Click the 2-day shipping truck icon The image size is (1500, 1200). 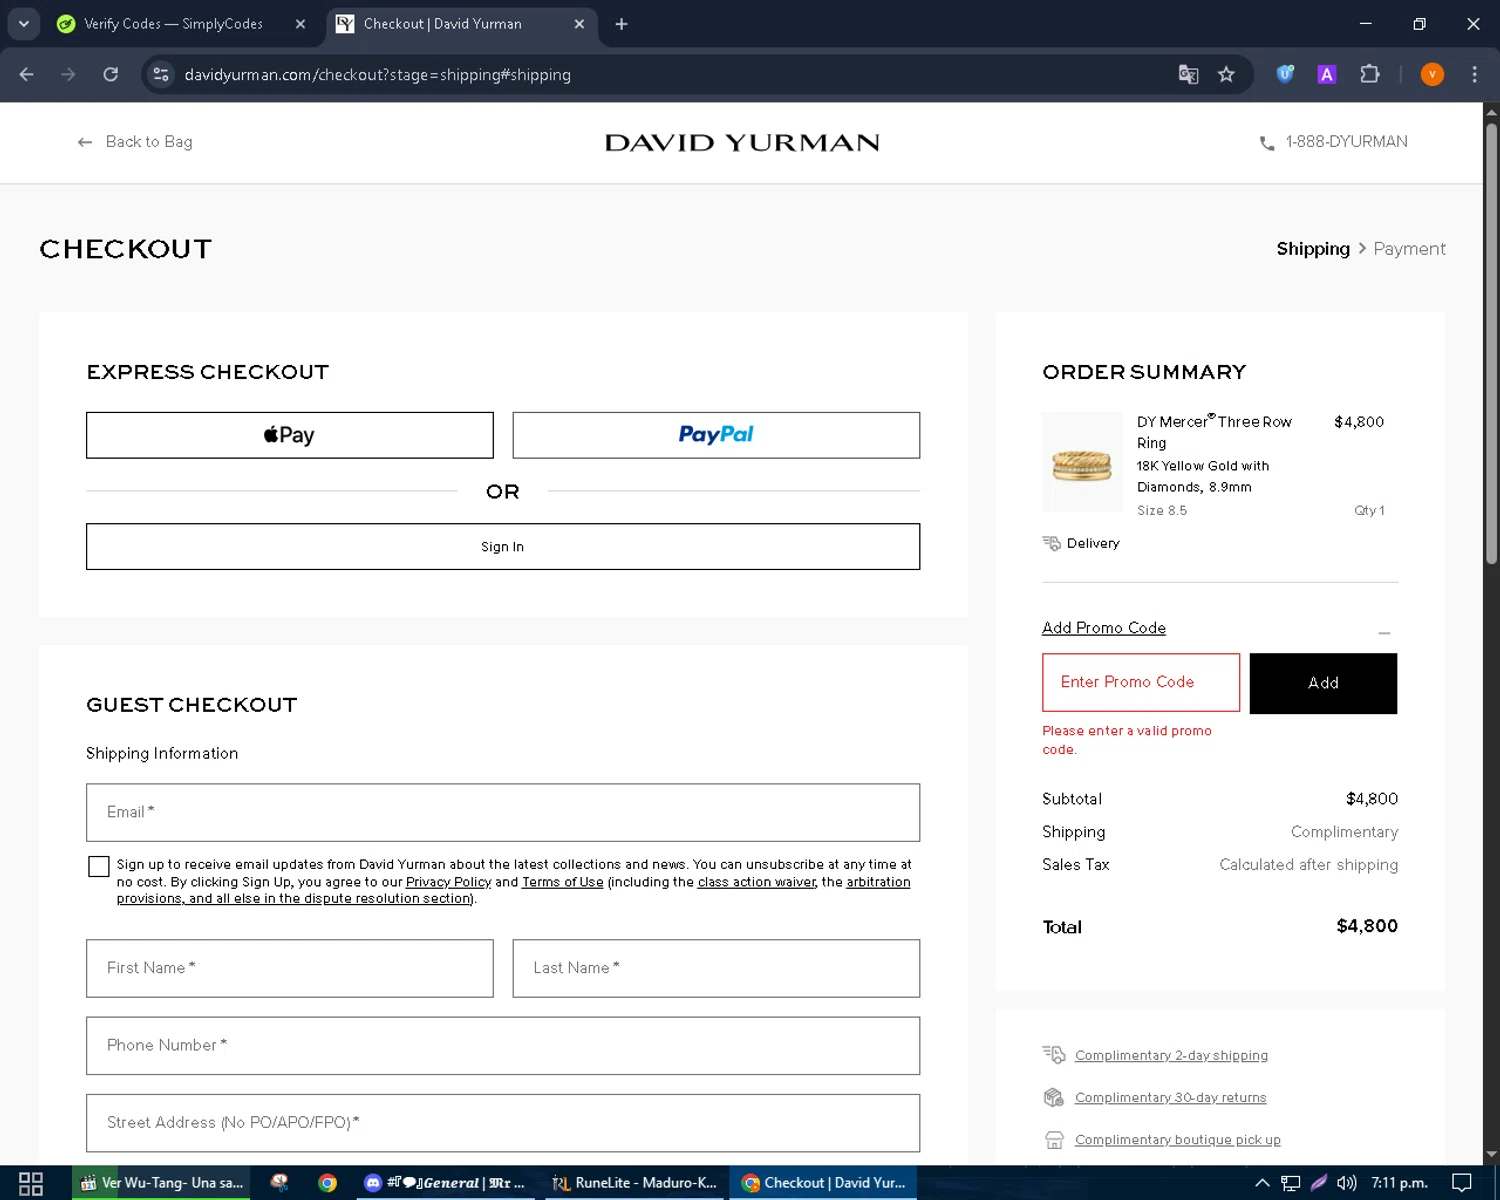1053,1055
